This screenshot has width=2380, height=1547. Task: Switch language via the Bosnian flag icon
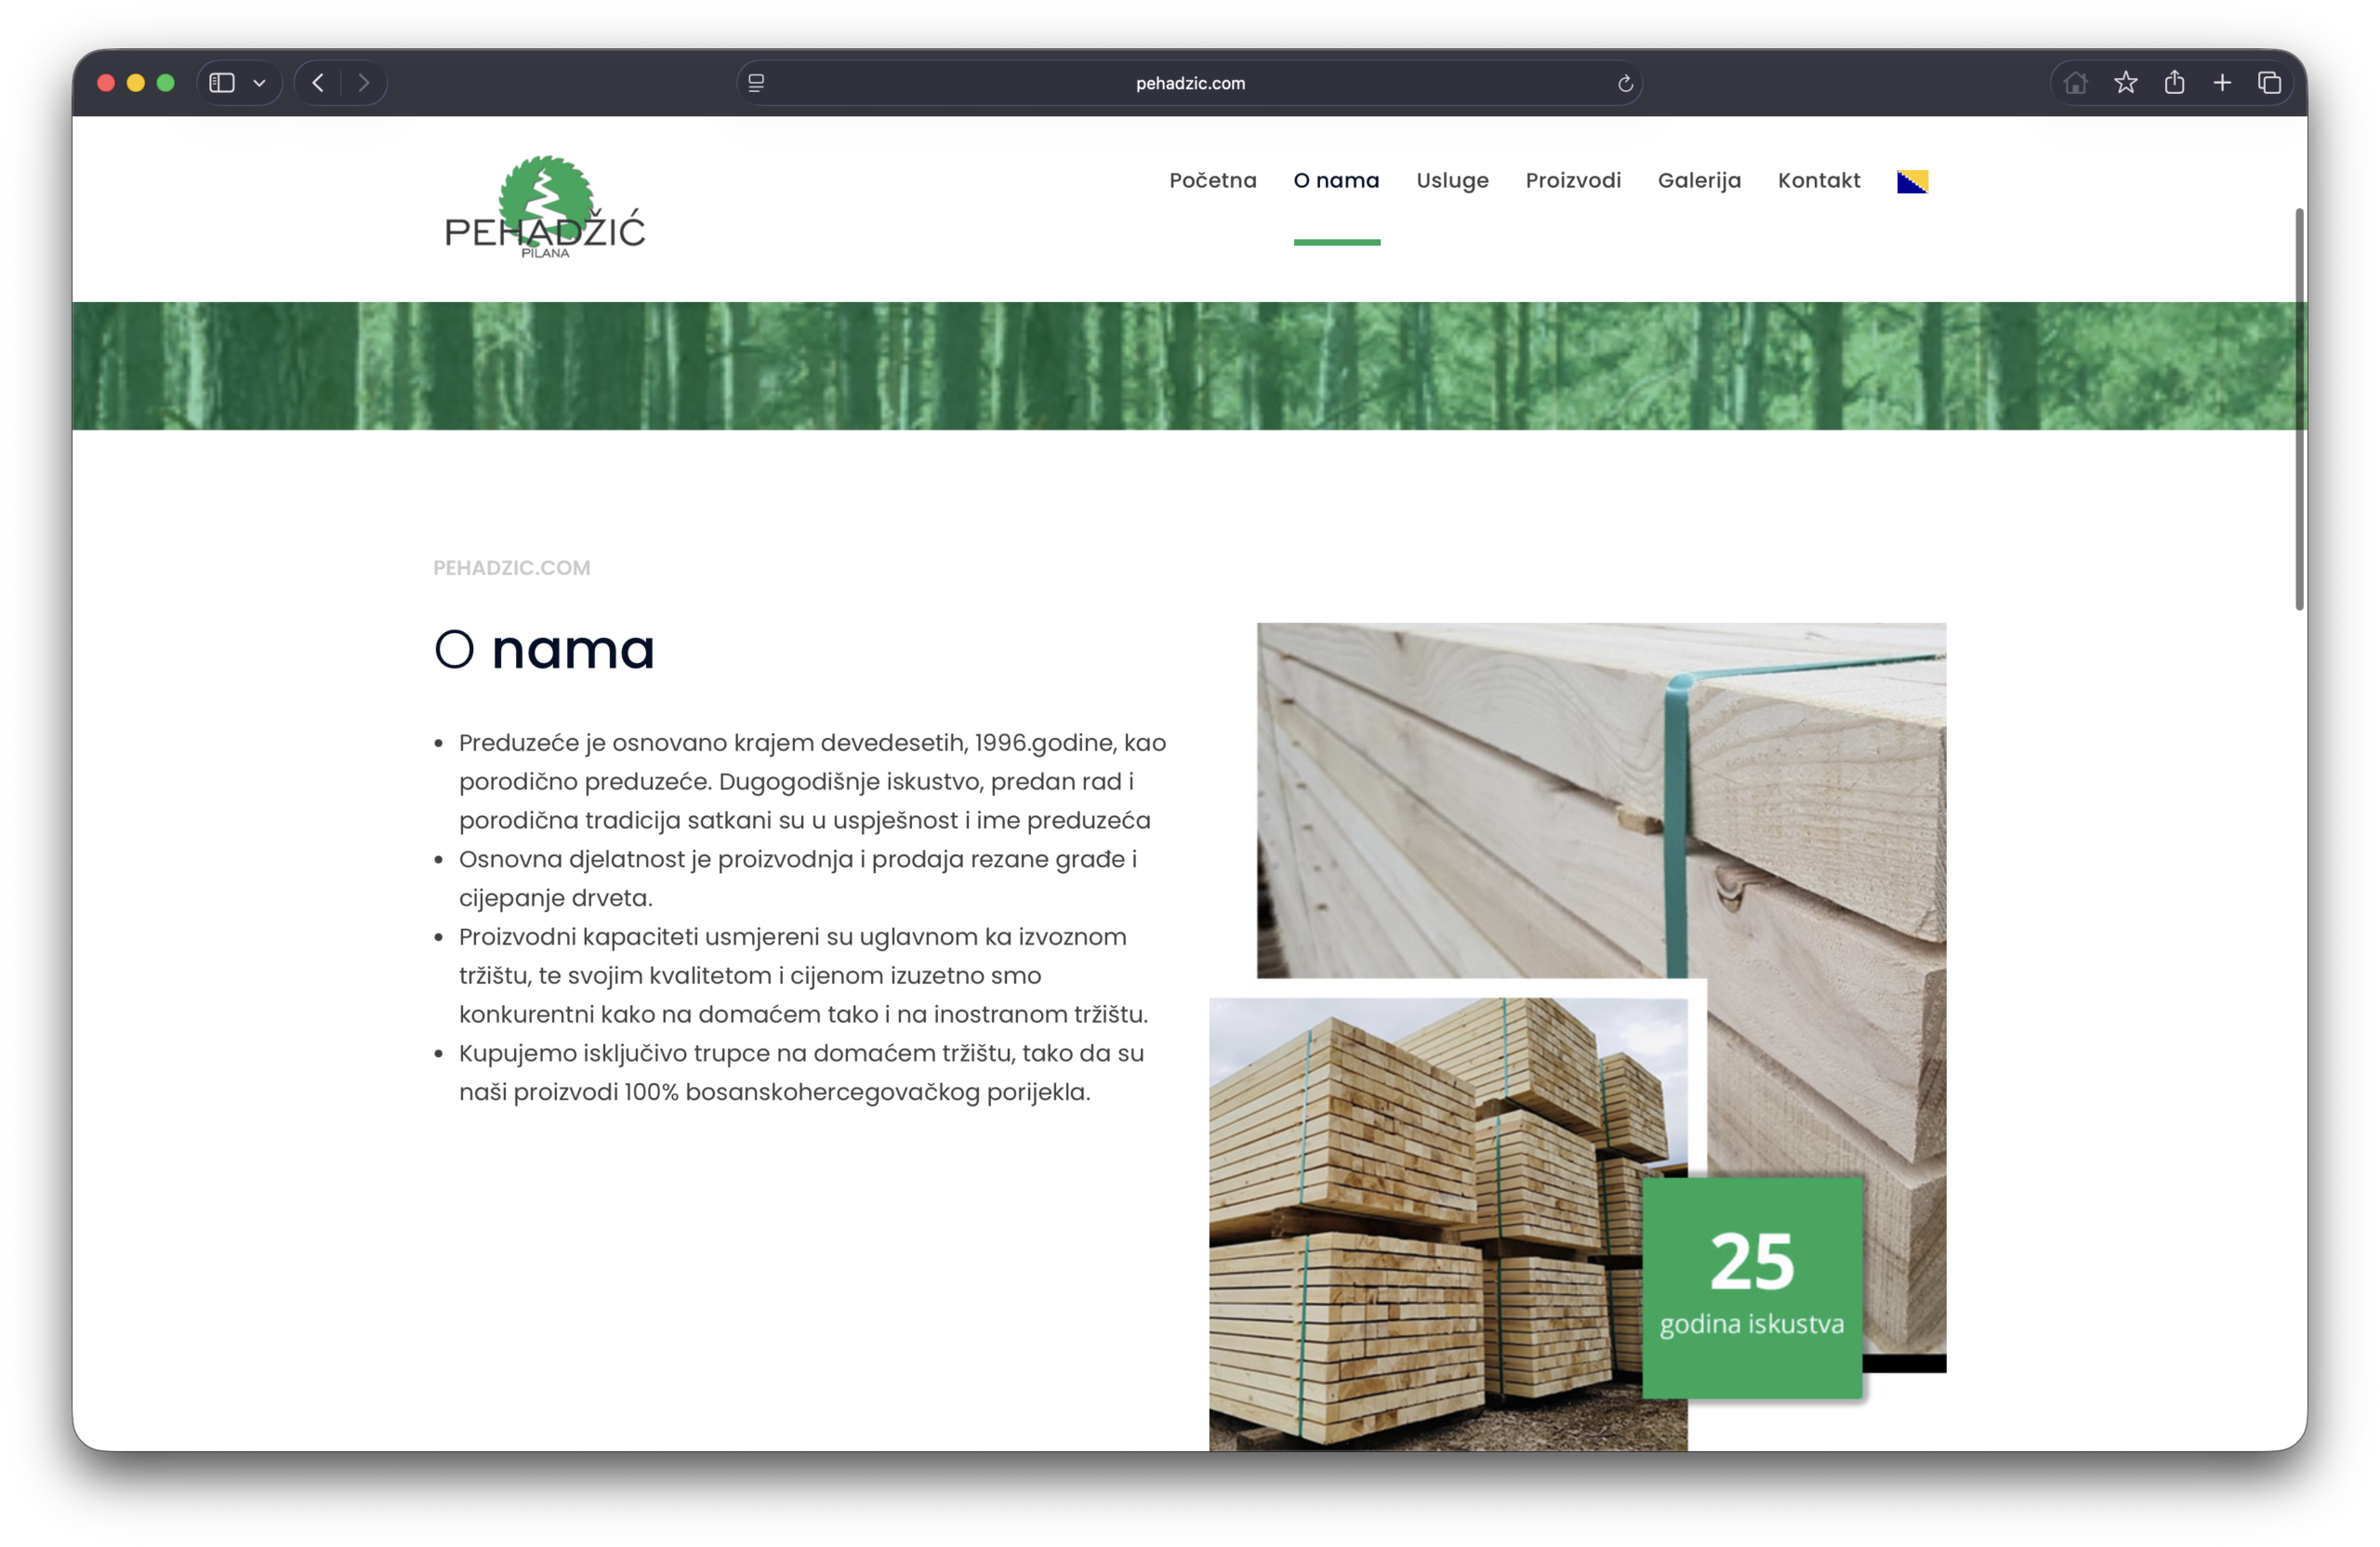click(1912, 181)
